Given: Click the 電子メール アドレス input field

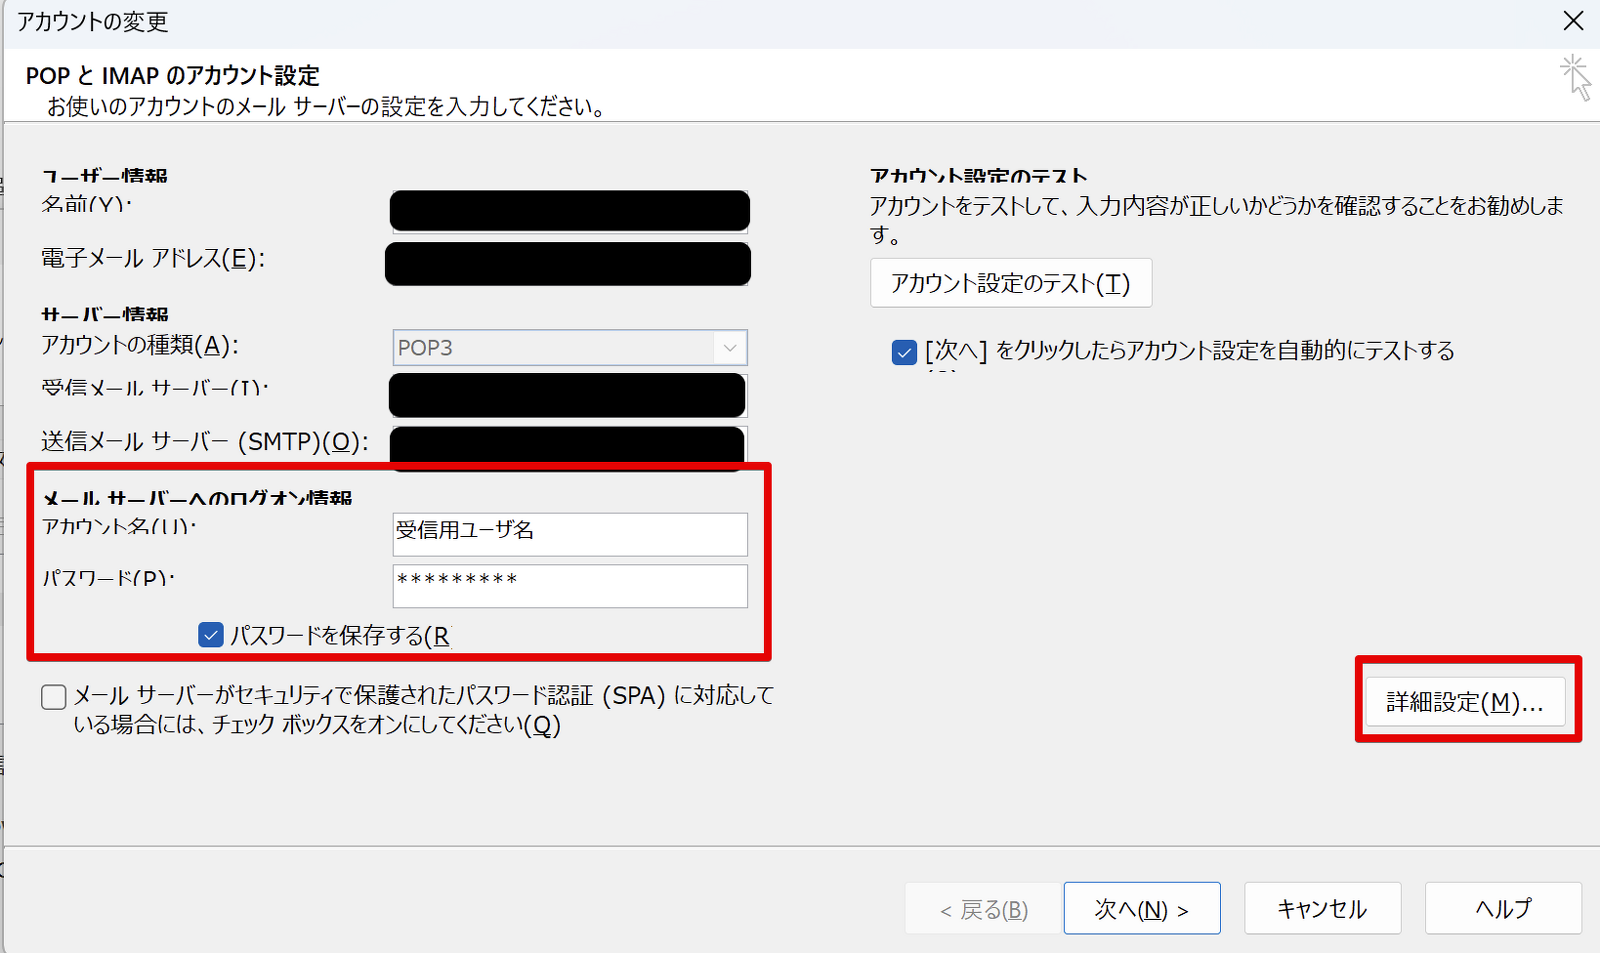Looking at the screenshot, I should click(567, 264).
